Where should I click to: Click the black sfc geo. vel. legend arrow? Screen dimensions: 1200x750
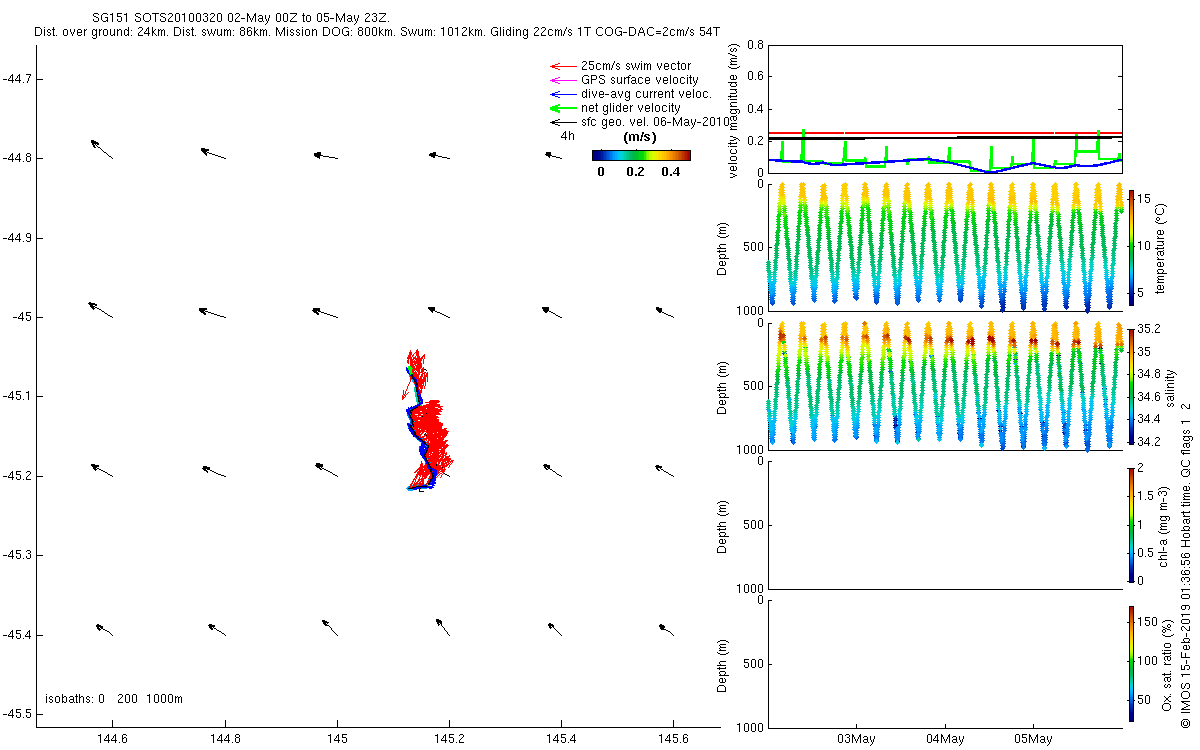coord(563,121)
